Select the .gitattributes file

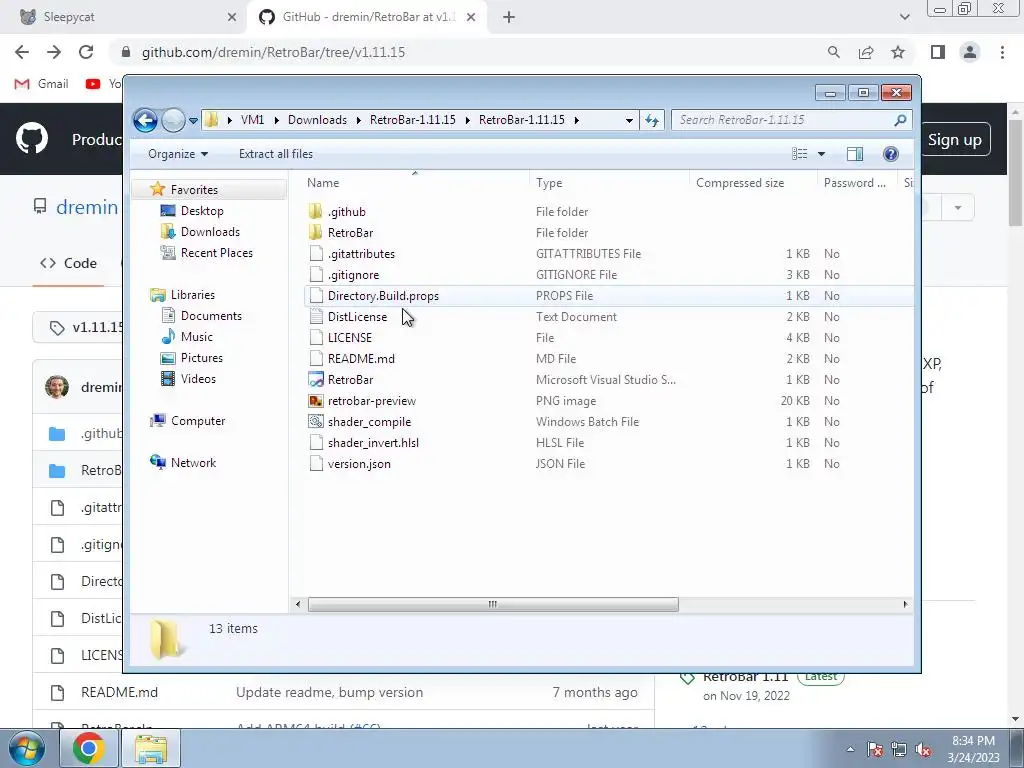coord(361,254)
